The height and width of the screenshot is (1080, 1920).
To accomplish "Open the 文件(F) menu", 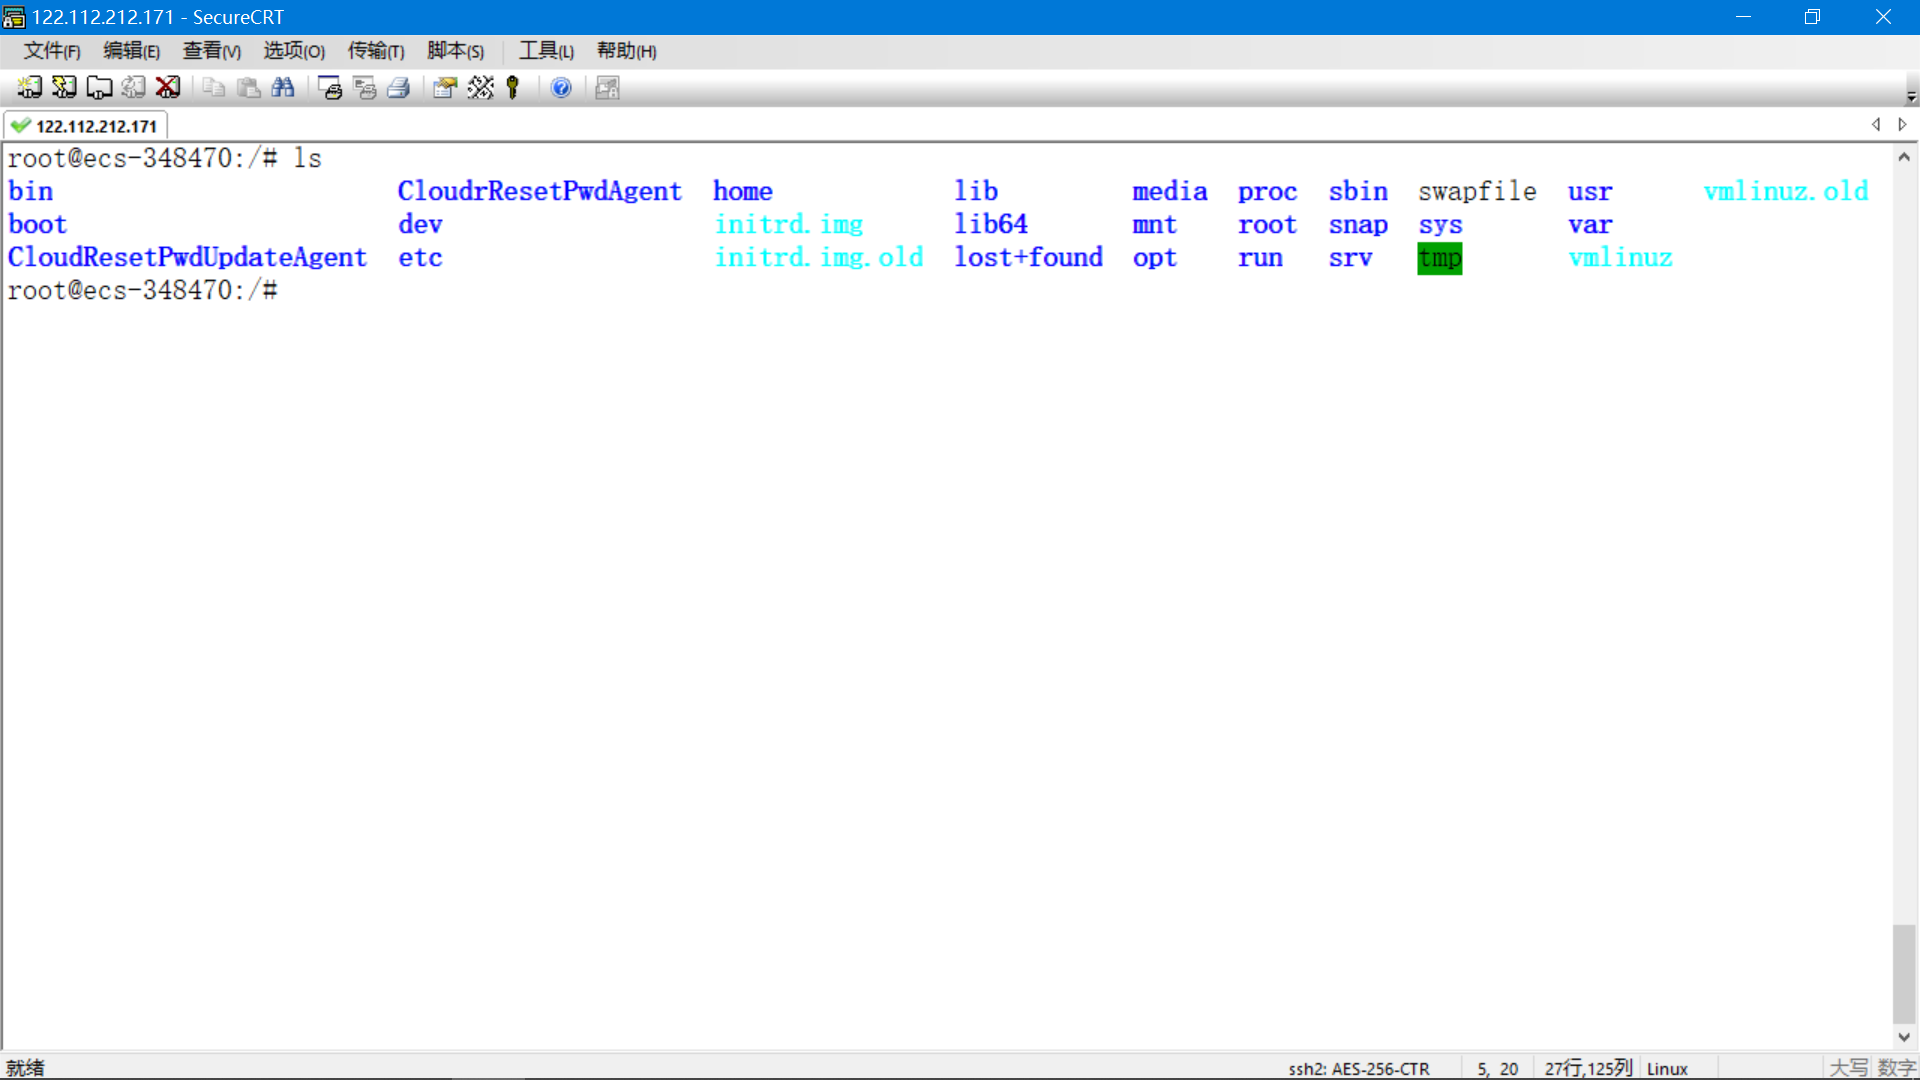I will [51, 51].
